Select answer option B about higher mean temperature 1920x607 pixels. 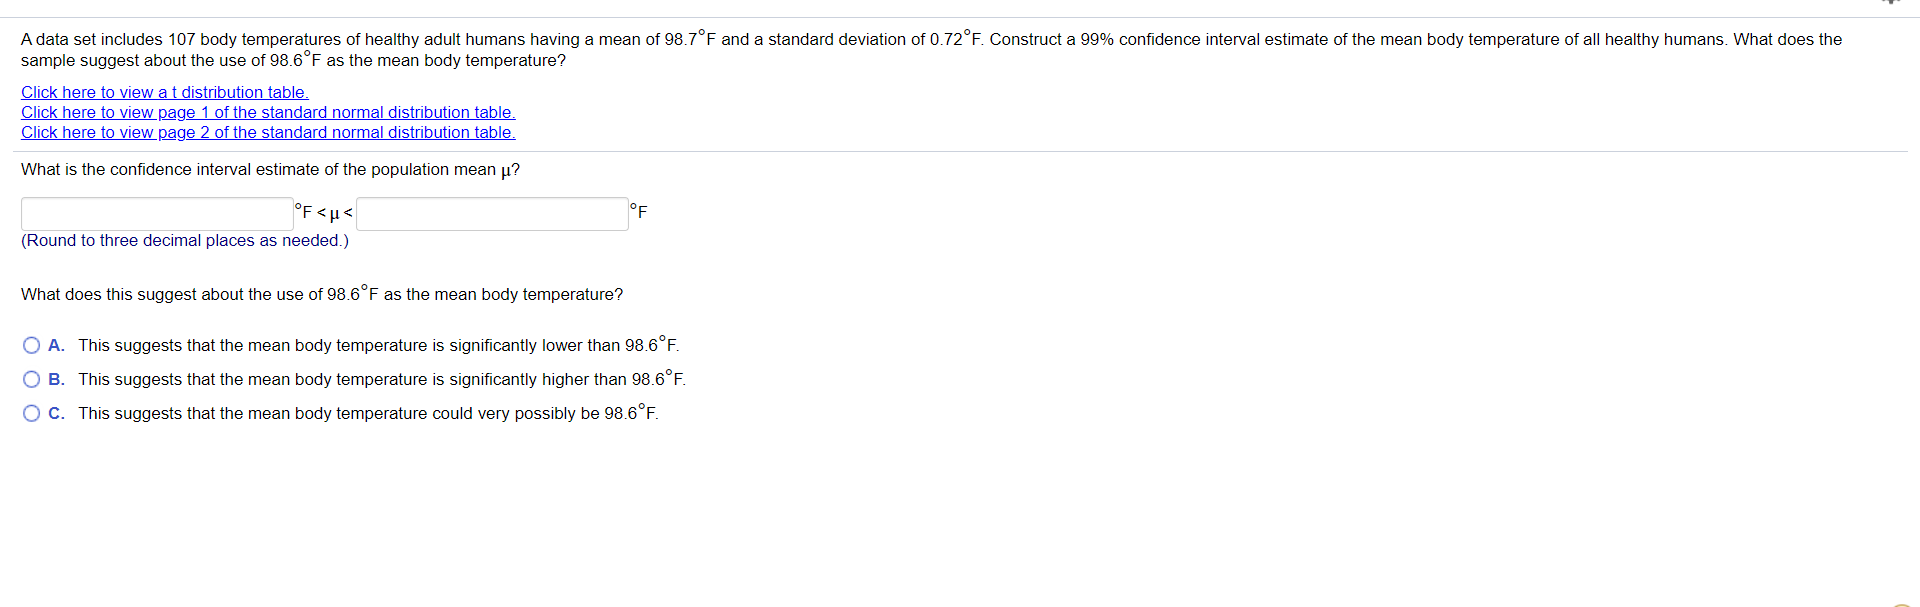pos(31,379)
